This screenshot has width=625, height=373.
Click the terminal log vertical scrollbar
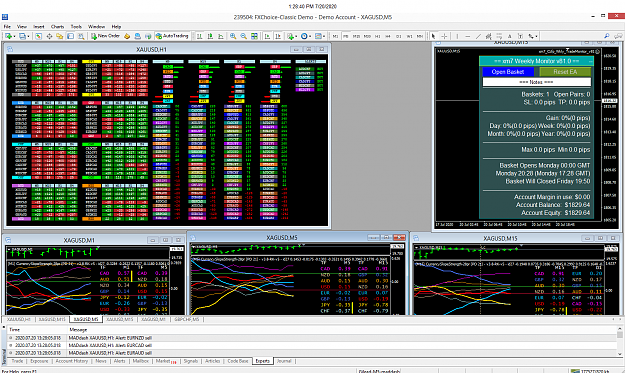(619, 341)
